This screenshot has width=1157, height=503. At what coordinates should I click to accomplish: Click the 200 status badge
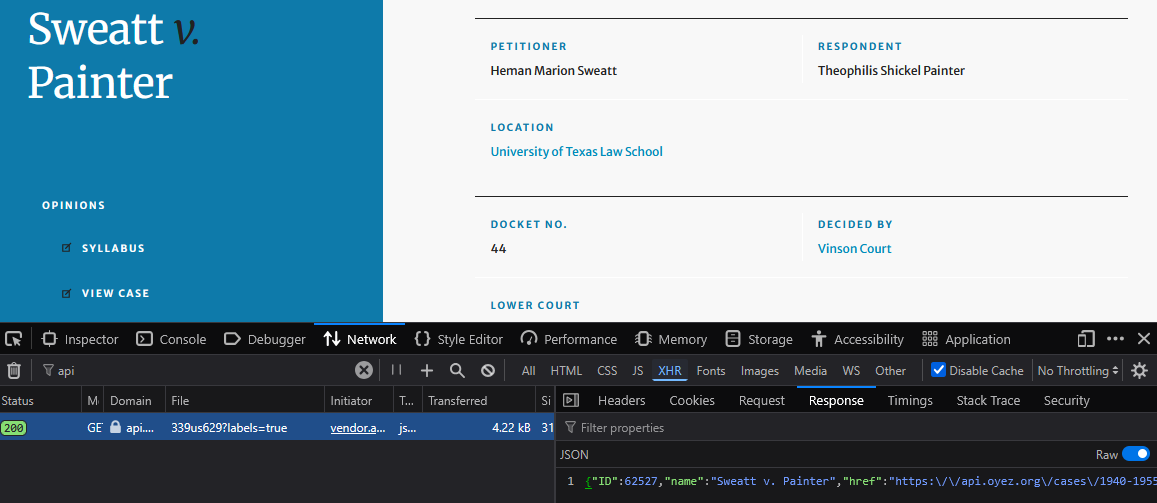click(13, 427)
